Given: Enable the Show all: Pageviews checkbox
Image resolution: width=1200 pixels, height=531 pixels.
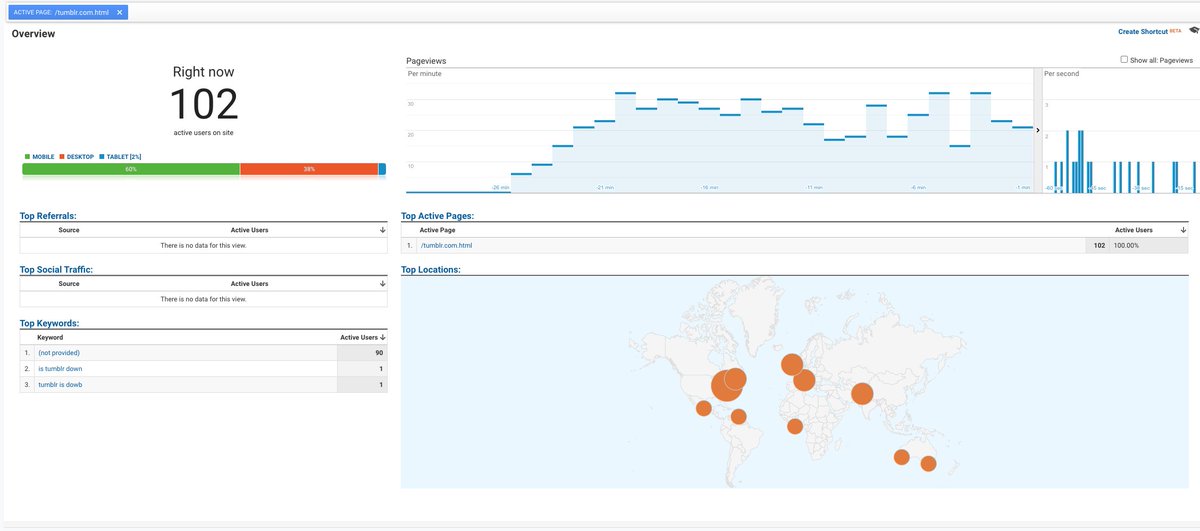Looking at the screenshot, I should point(1125,60).
